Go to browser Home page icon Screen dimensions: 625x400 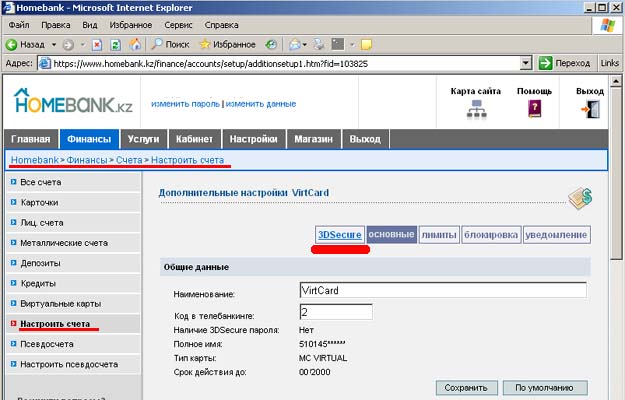[135, 45]
